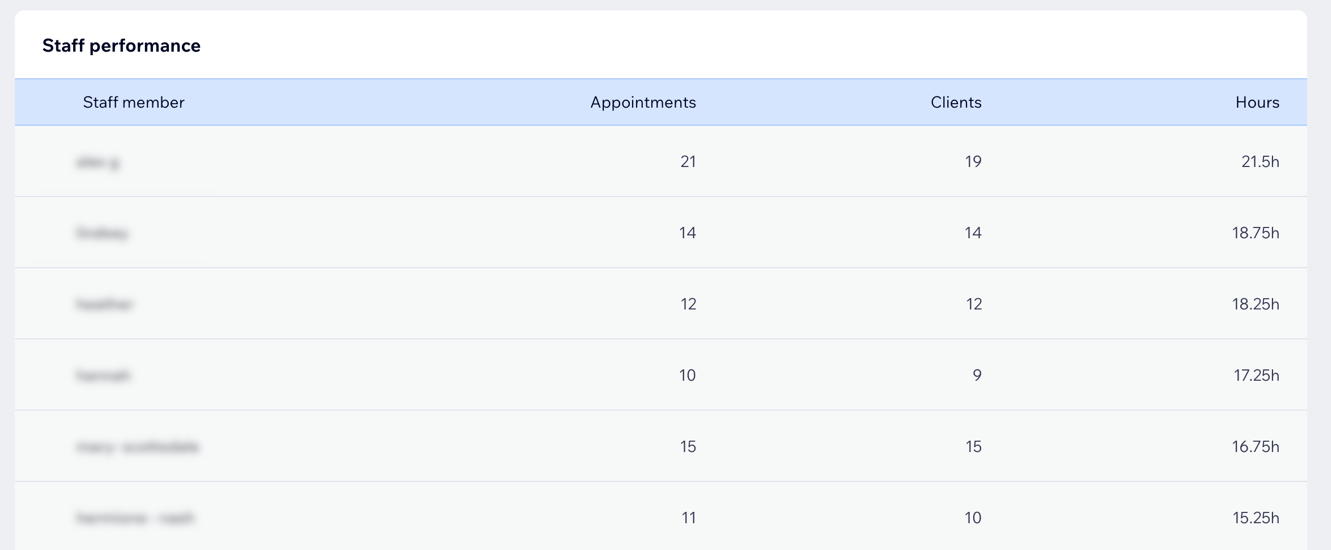Click blurred staff name in 16.75h row

(x=138, y=447)
